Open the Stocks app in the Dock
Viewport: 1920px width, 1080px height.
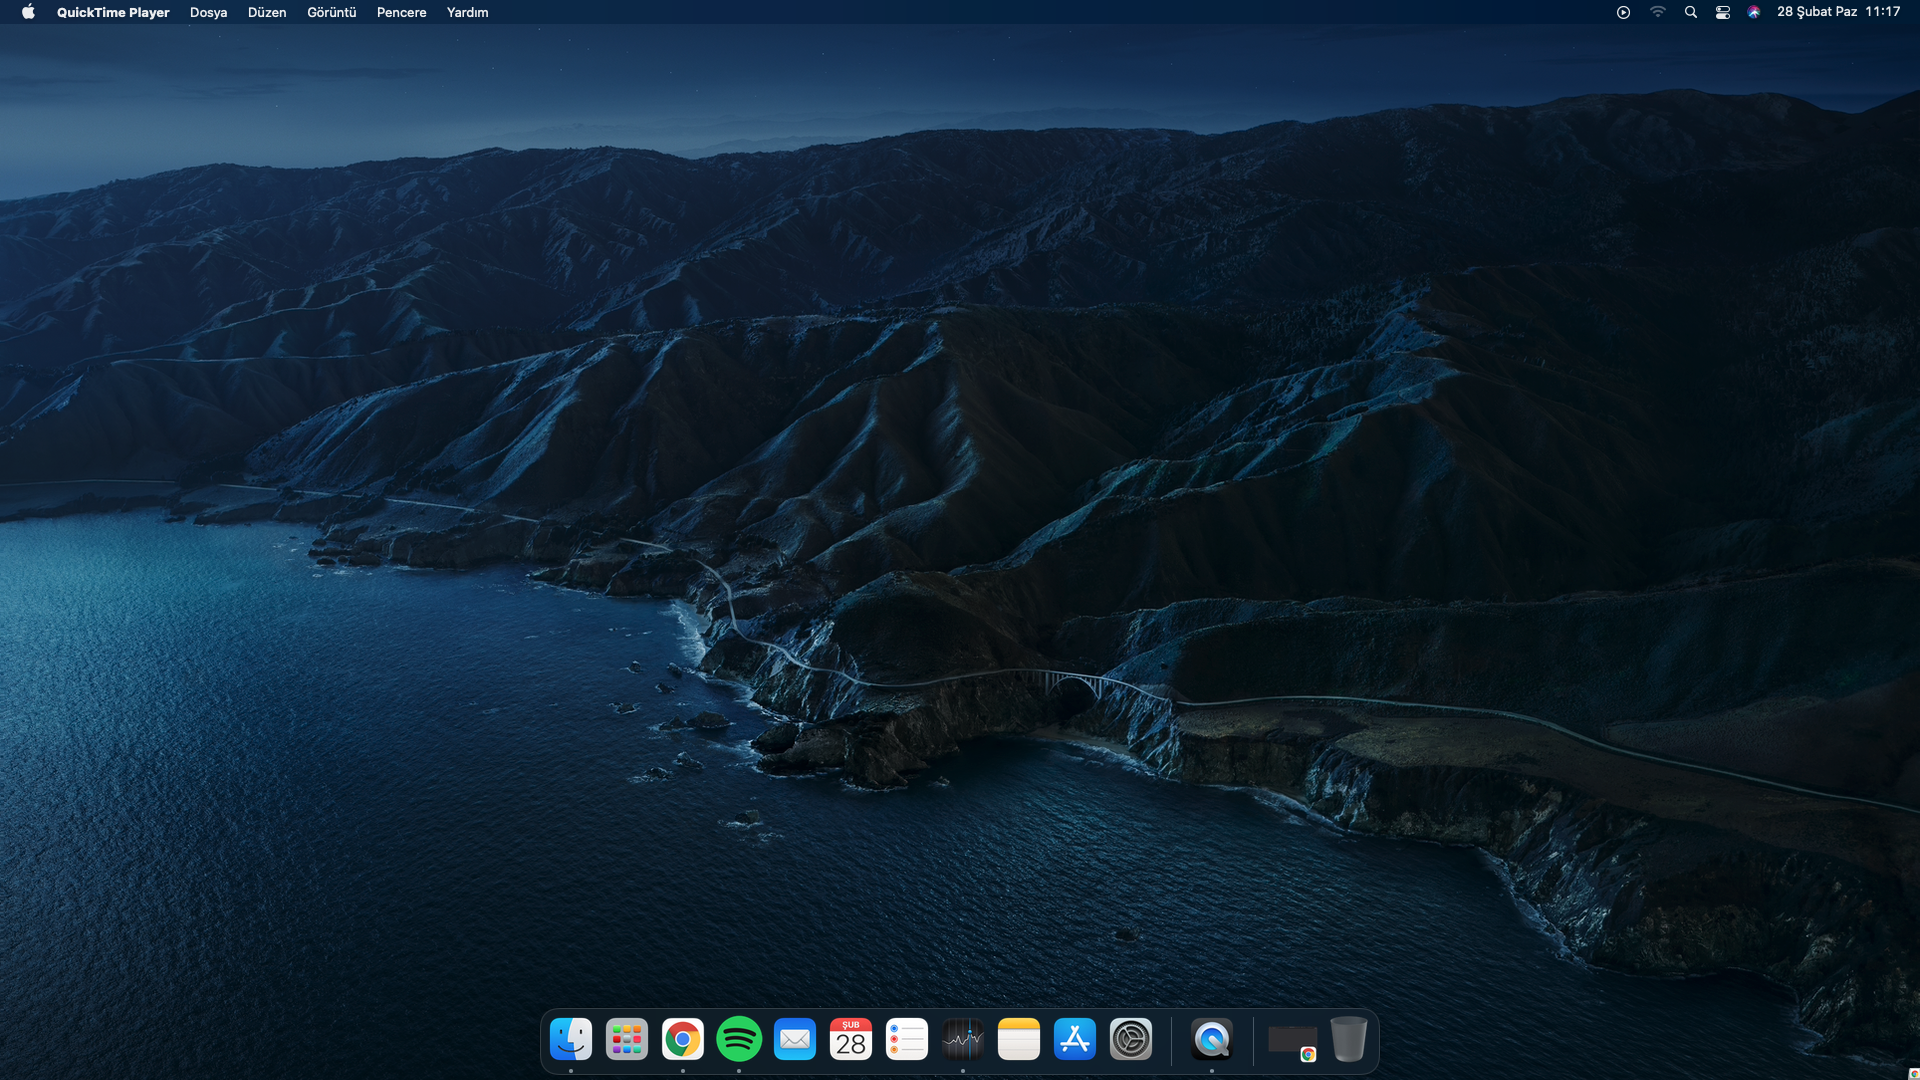[963, 1040]
